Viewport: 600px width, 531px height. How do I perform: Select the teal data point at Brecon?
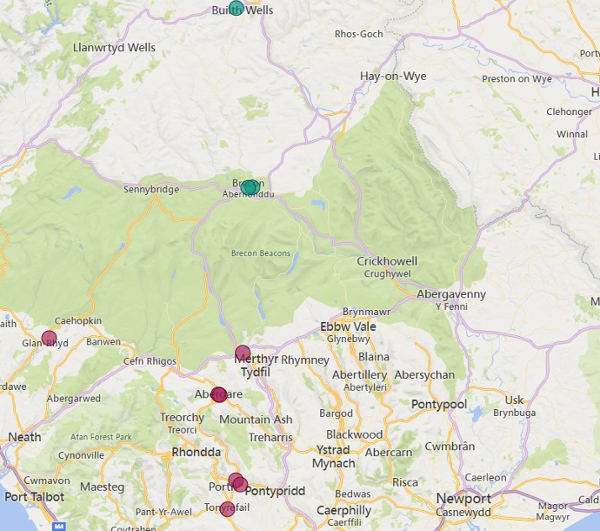(x=250, y=187)
